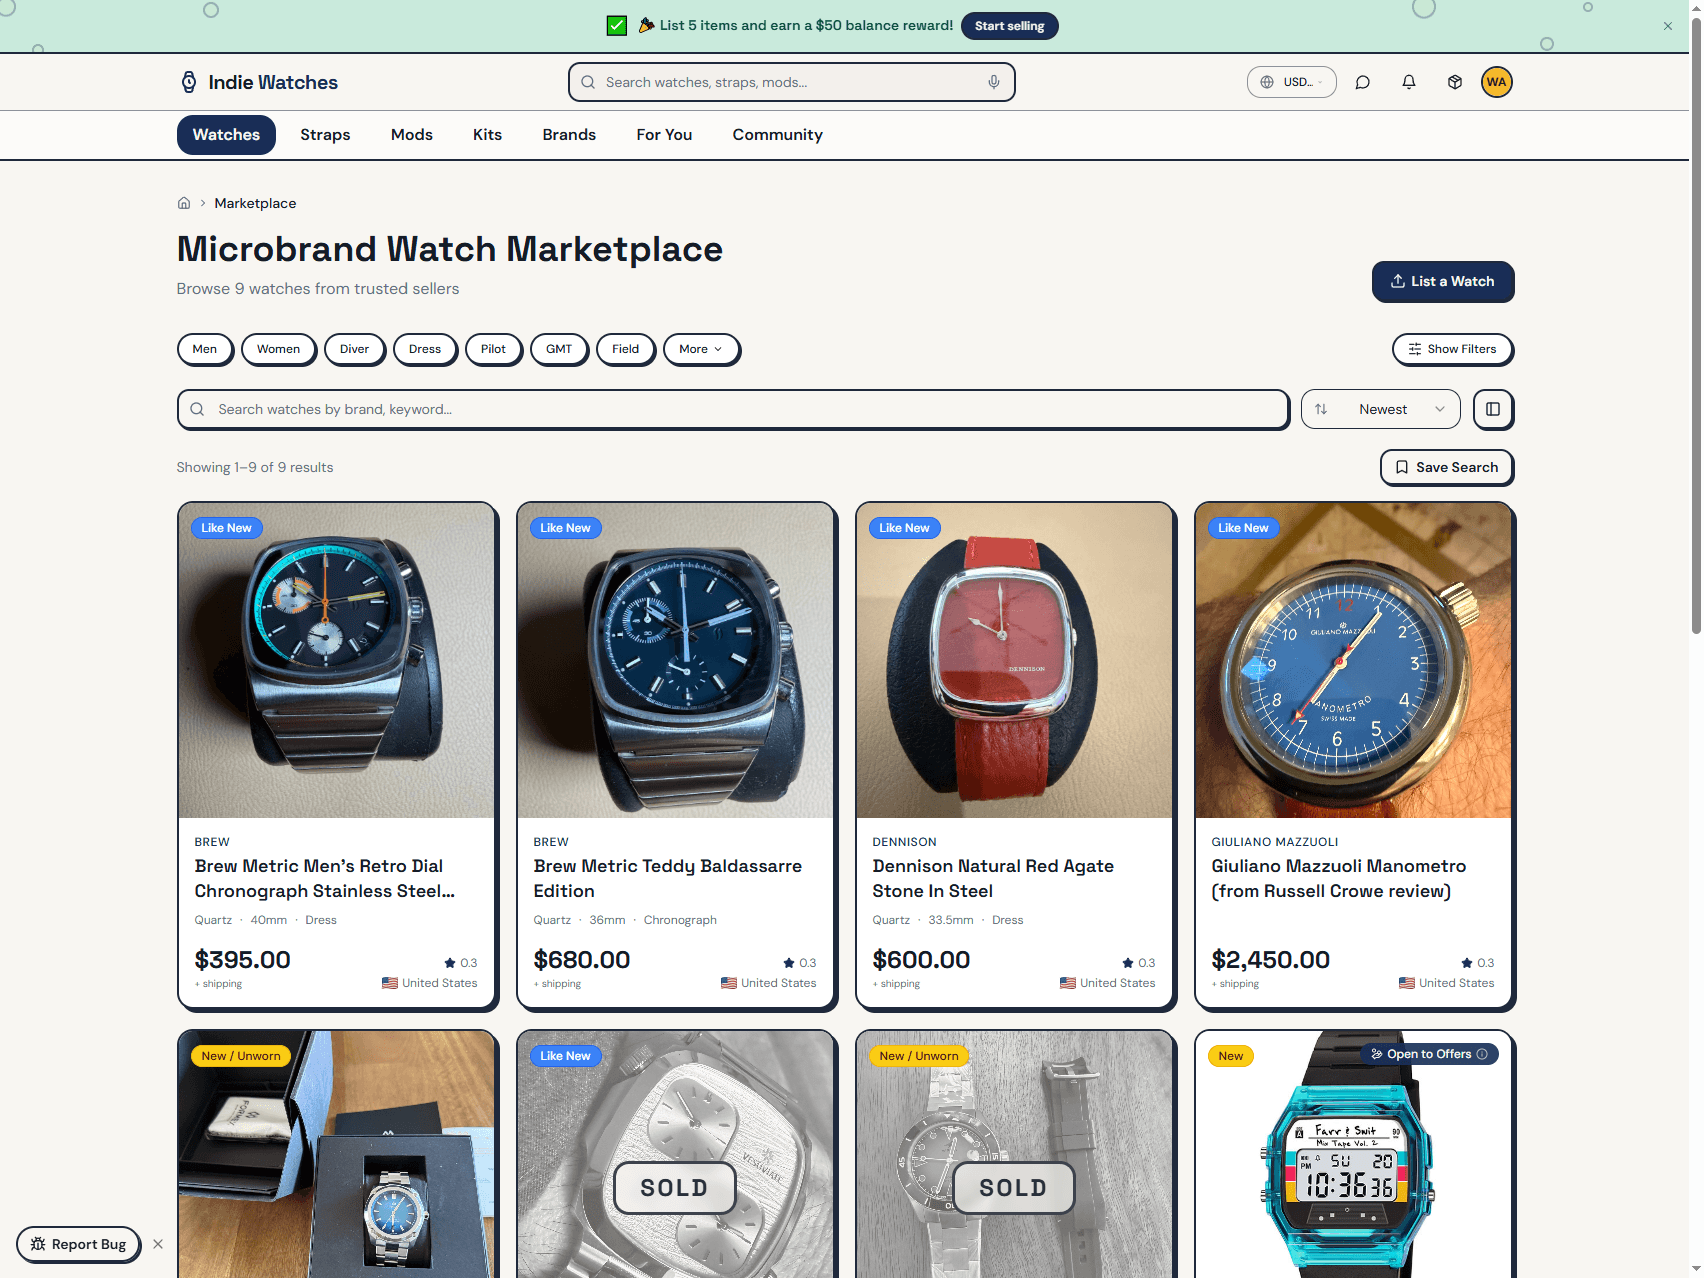
Task: Toggle the layout view icon beside Newest
Action: (1493, 409)
